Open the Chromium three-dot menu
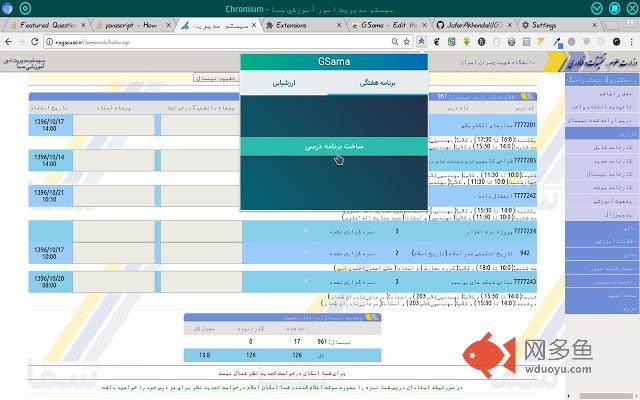640x400 pixels. click(631, 41)
